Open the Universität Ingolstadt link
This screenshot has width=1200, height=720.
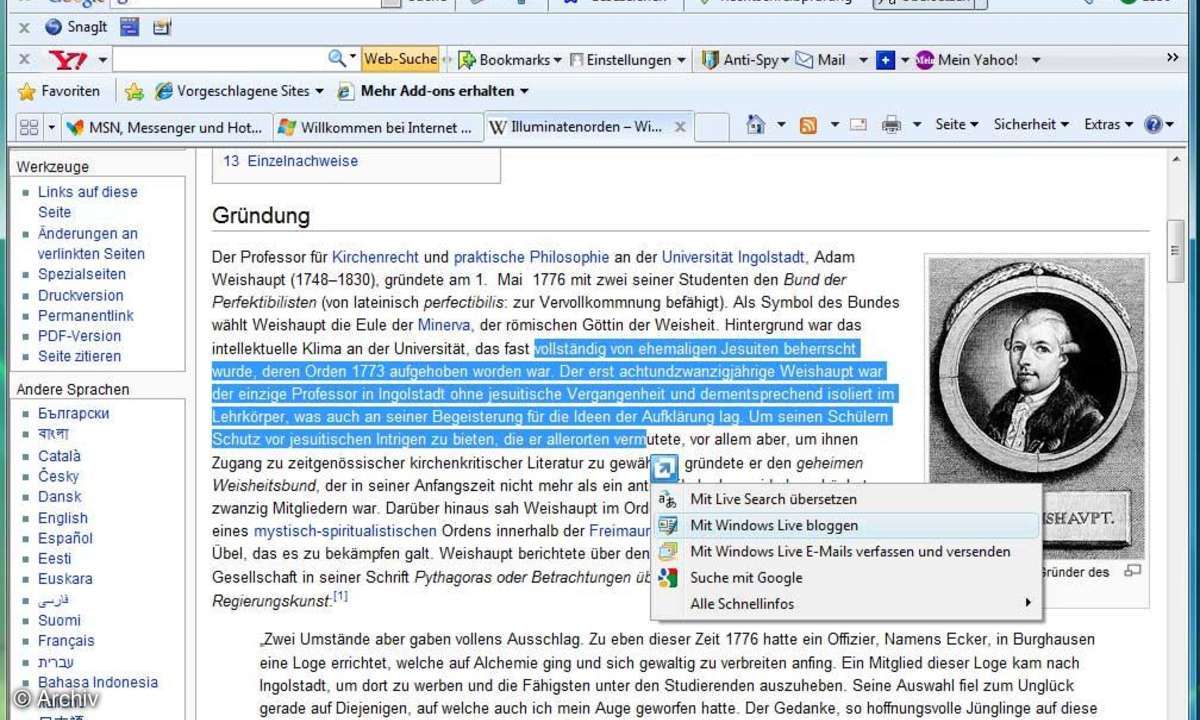click(x=734, y=257)
